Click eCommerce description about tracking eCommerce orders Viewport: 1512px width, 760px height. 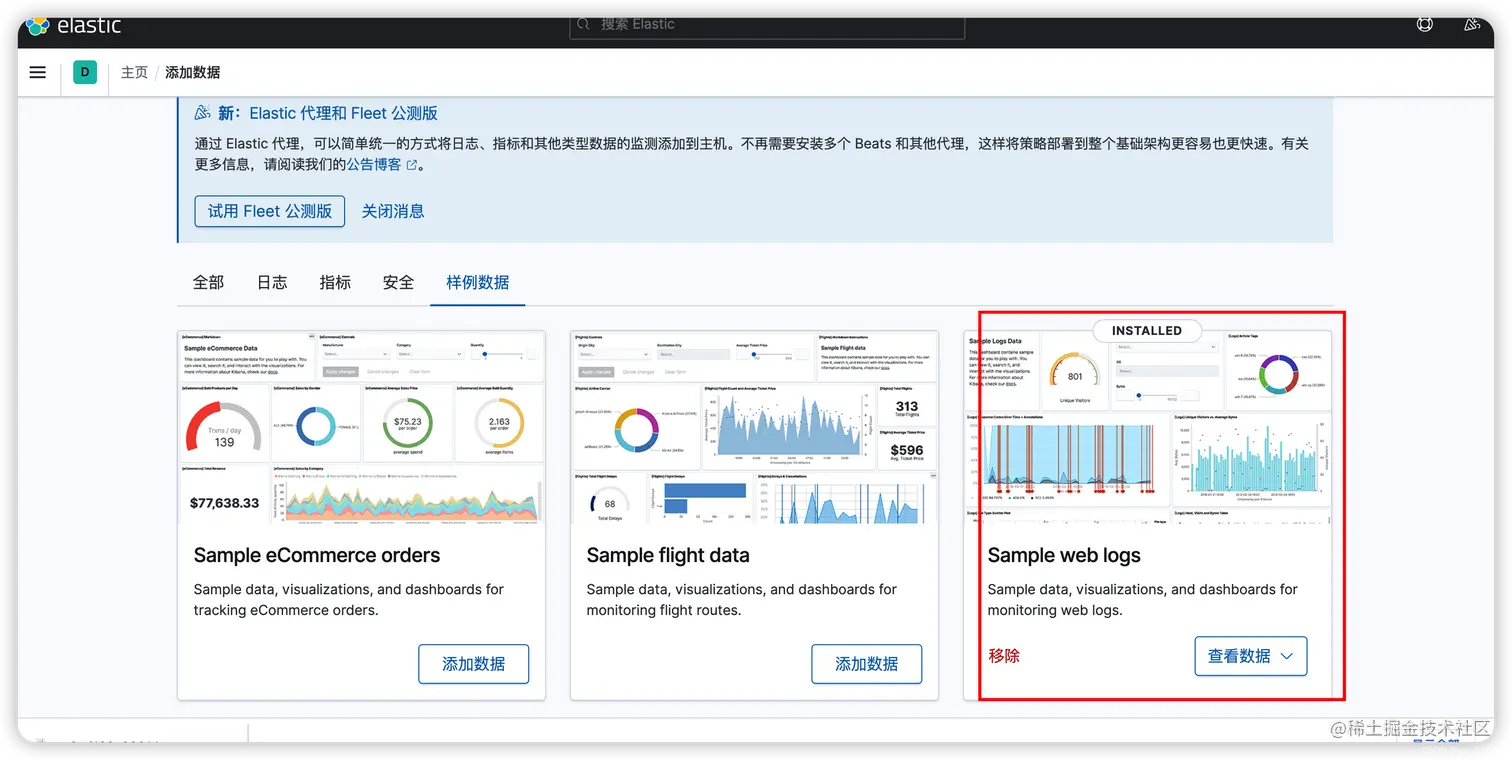point(349,600)
